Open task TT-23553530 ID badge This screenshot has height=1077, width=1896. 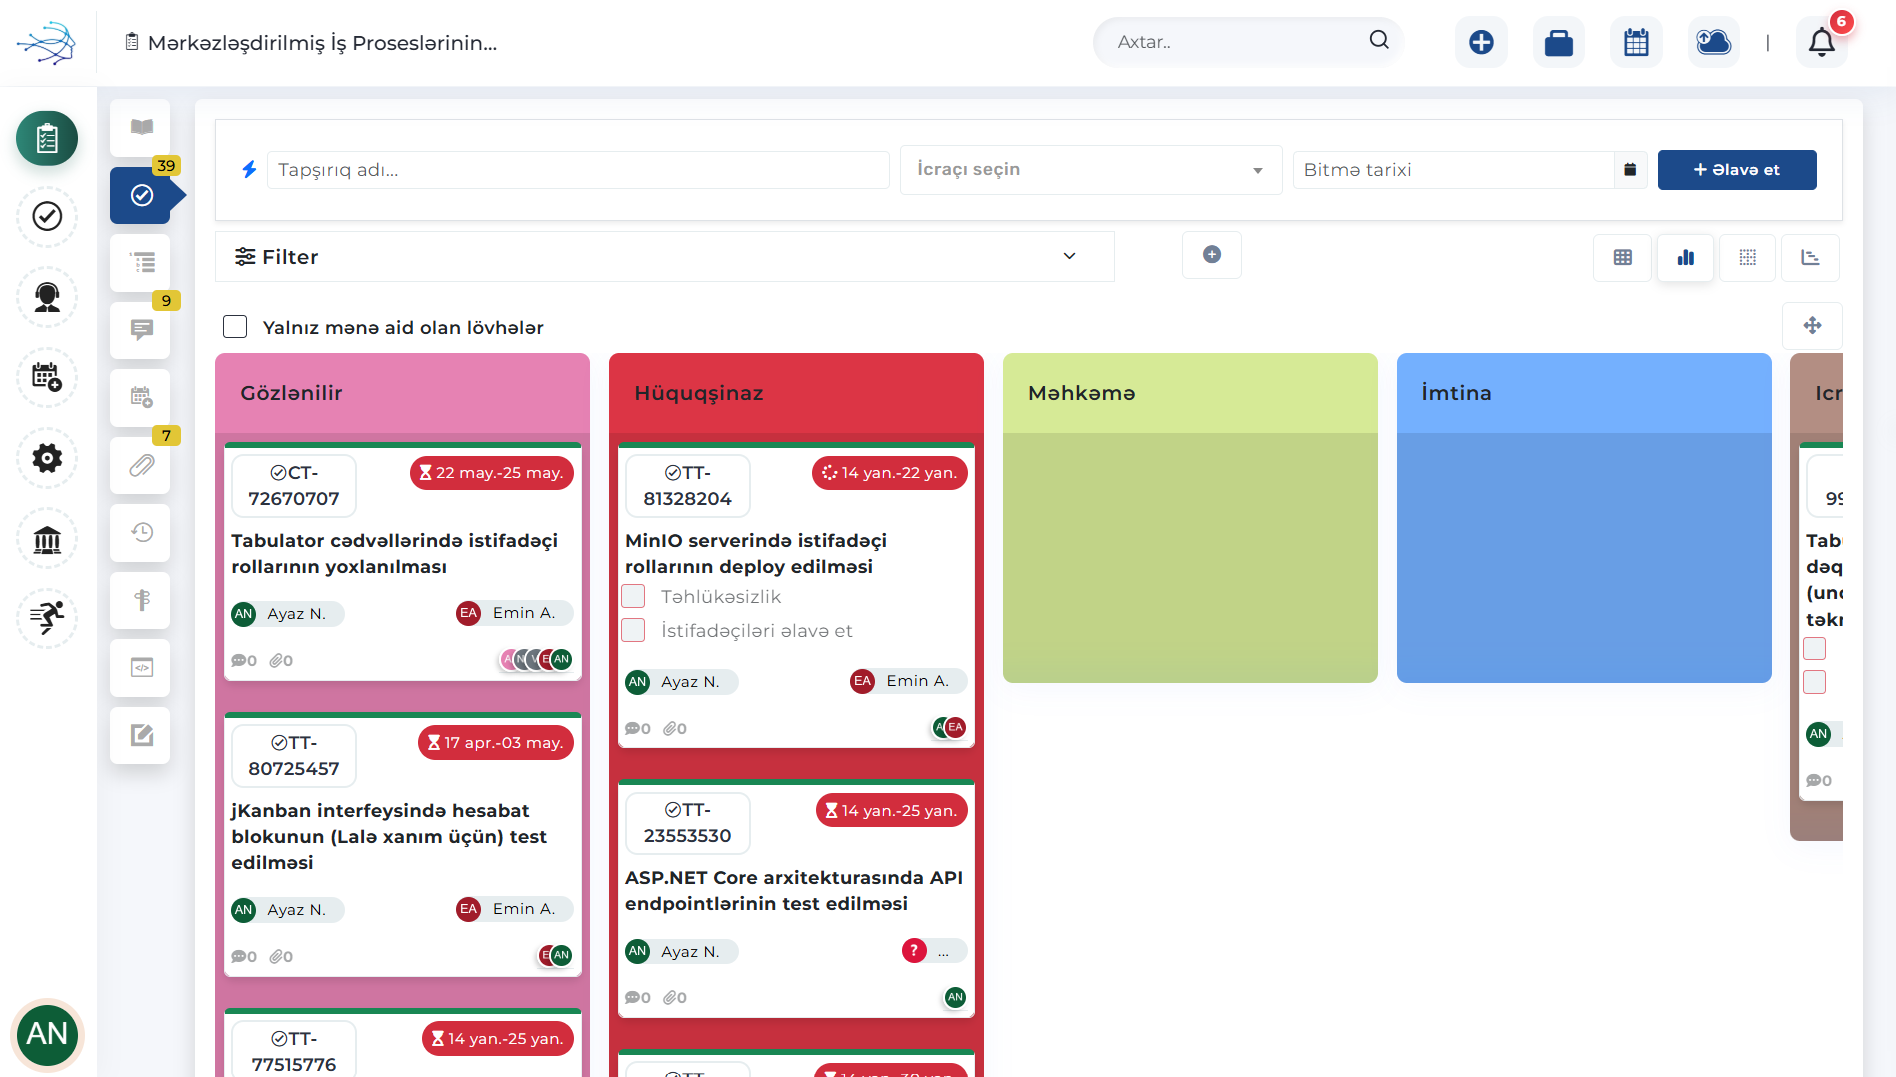click(688, 822)
